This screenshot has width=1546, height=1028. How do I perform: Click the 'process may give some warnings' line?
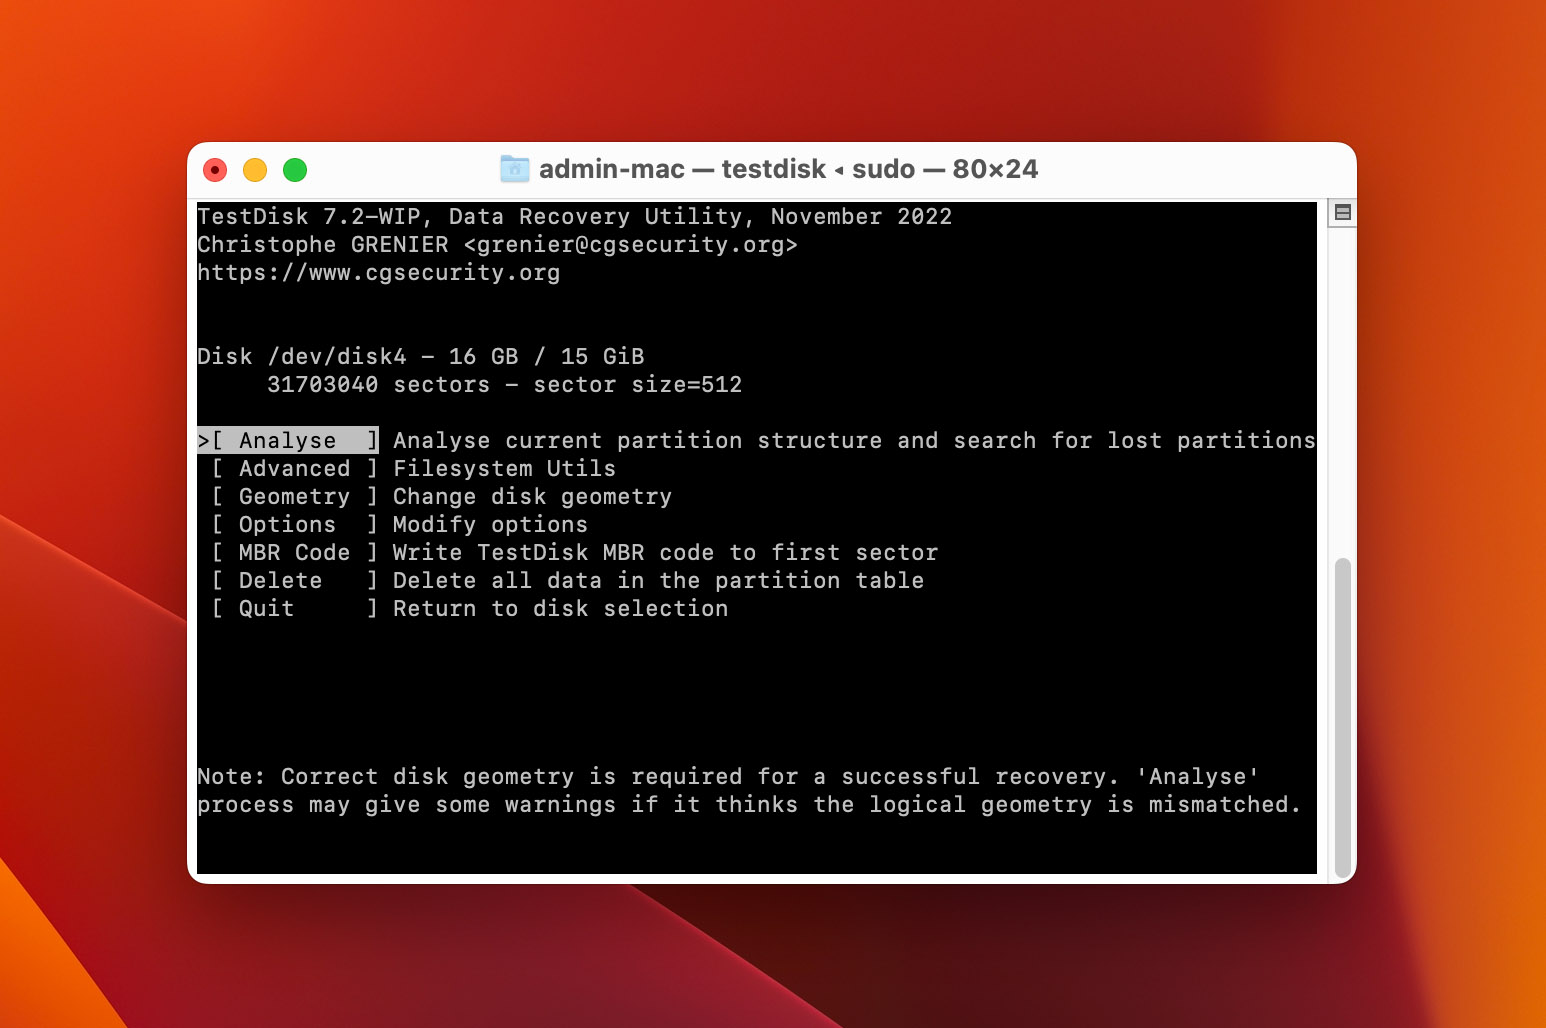[749, 804]
